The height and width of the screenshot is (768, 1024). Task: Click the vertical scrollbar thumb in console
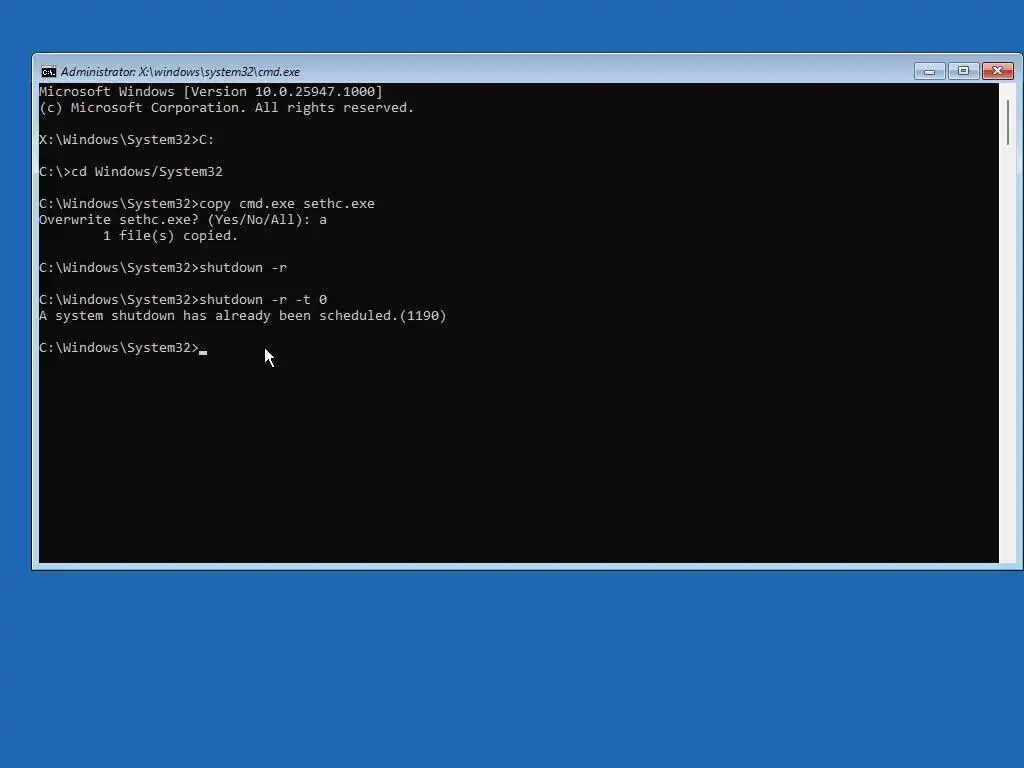click(x=1009, y=123)
